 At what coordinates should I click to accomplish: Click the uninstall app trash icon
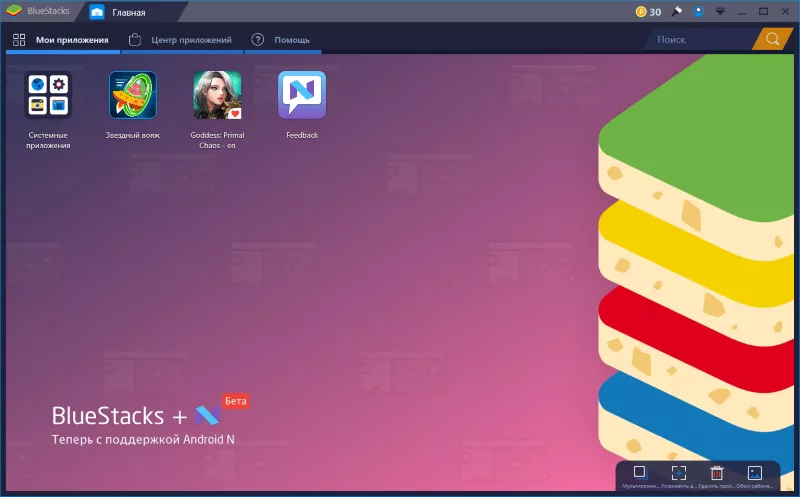click(717, 473)
